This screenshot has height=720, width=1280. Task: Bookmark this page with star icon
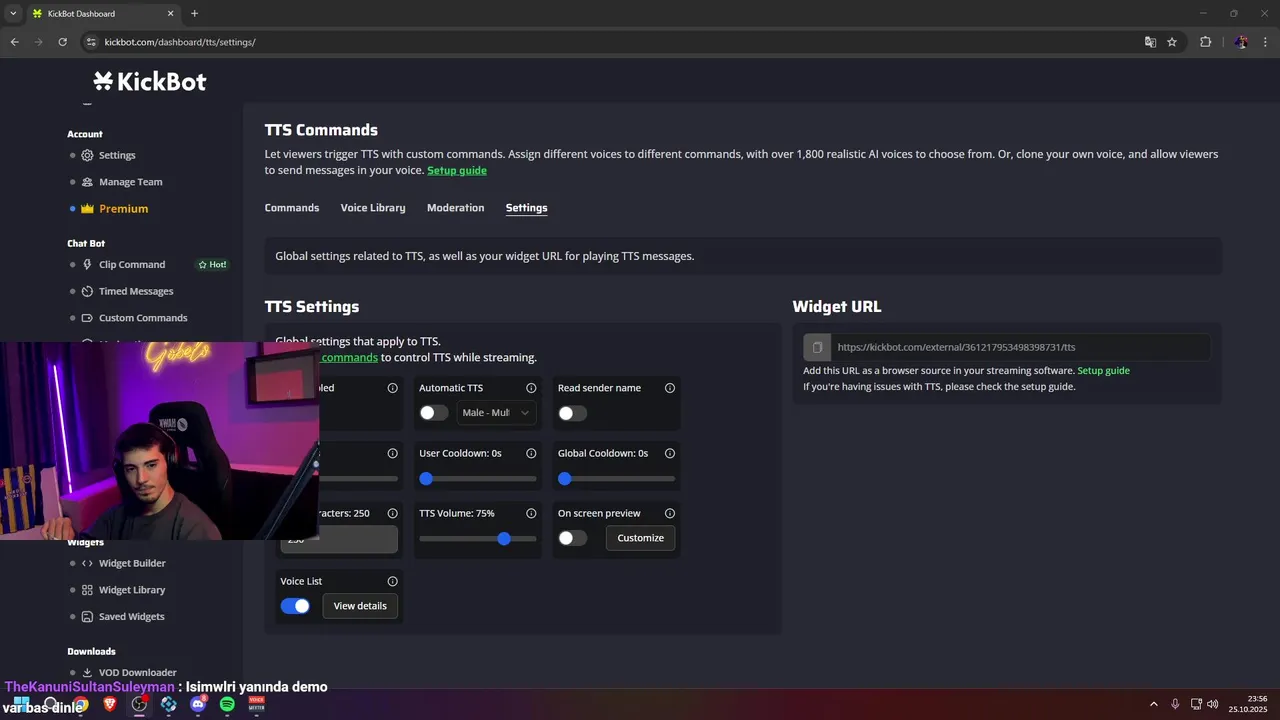pyautogui.click(x=1172, y=42)
